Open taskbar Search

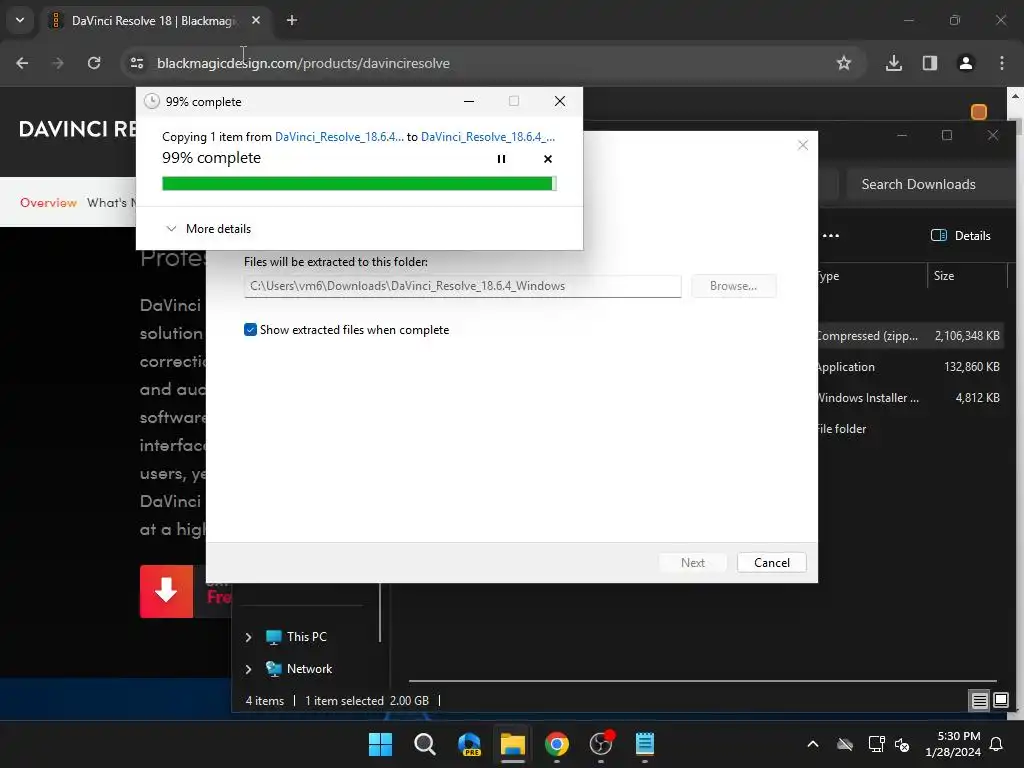424,744
